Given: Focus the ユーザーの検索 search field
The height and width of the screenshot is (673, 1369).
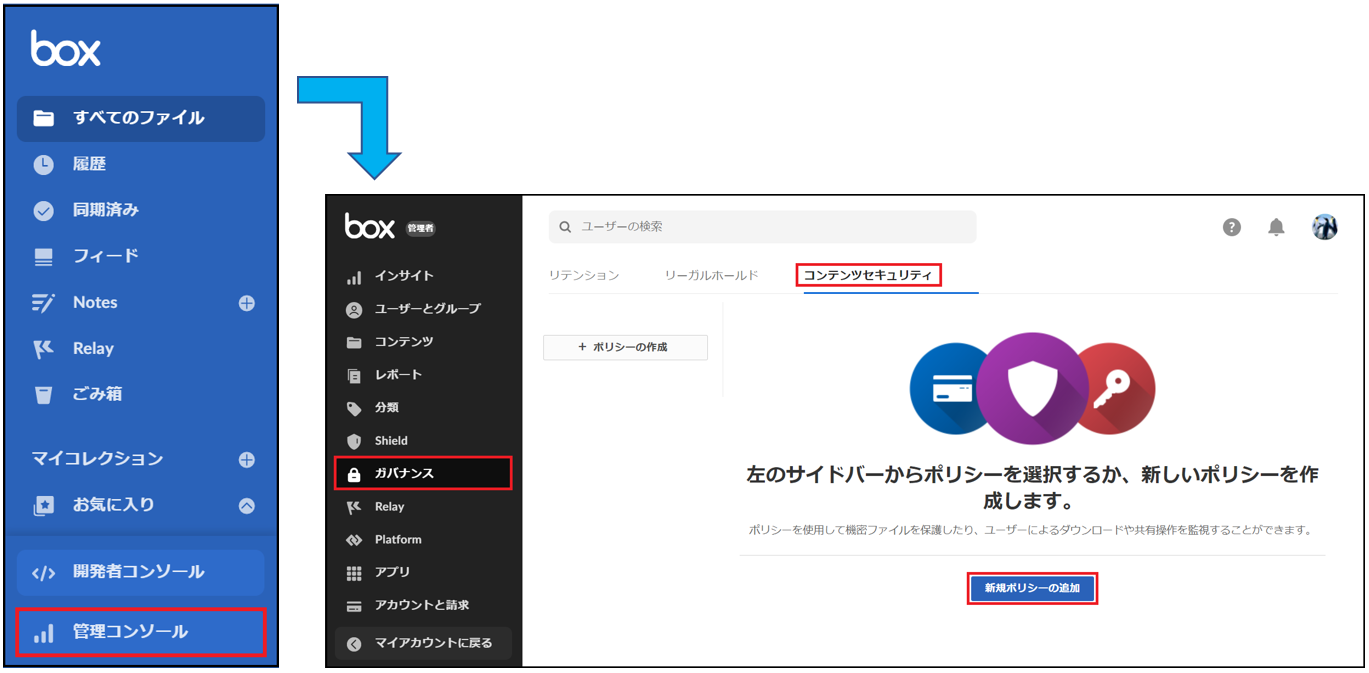Looking at the screenshot, I should pos(762,227).
